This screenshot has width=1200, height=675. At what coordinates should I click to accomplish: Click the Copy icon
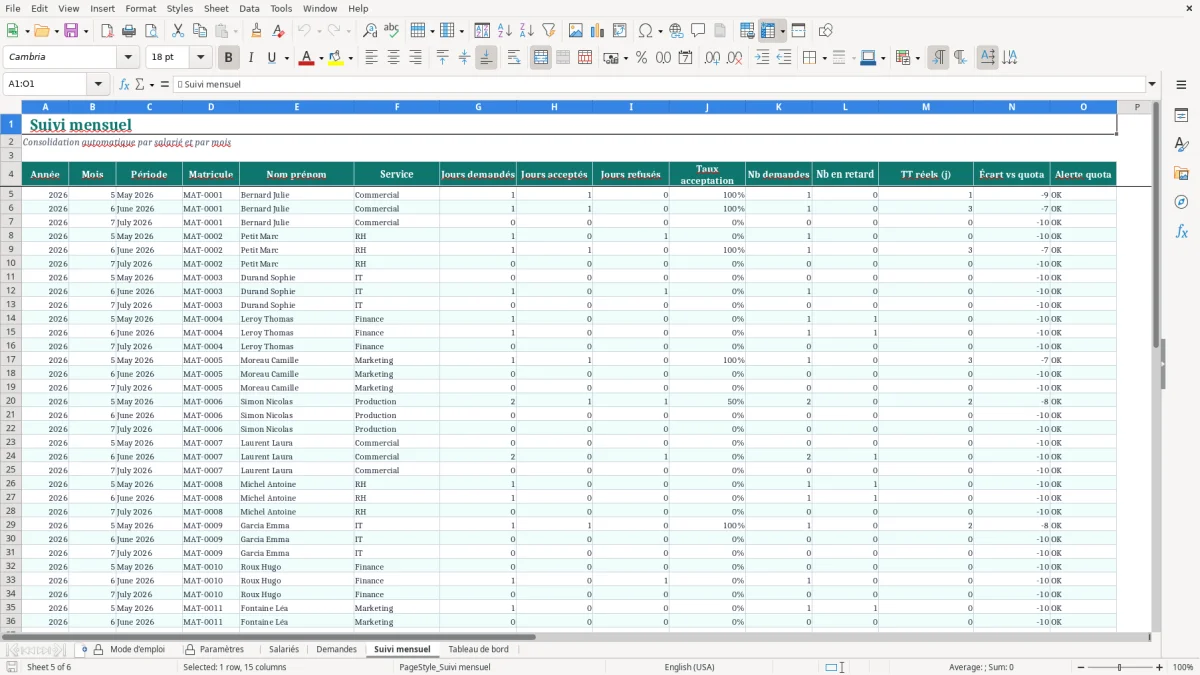point(200,31)
